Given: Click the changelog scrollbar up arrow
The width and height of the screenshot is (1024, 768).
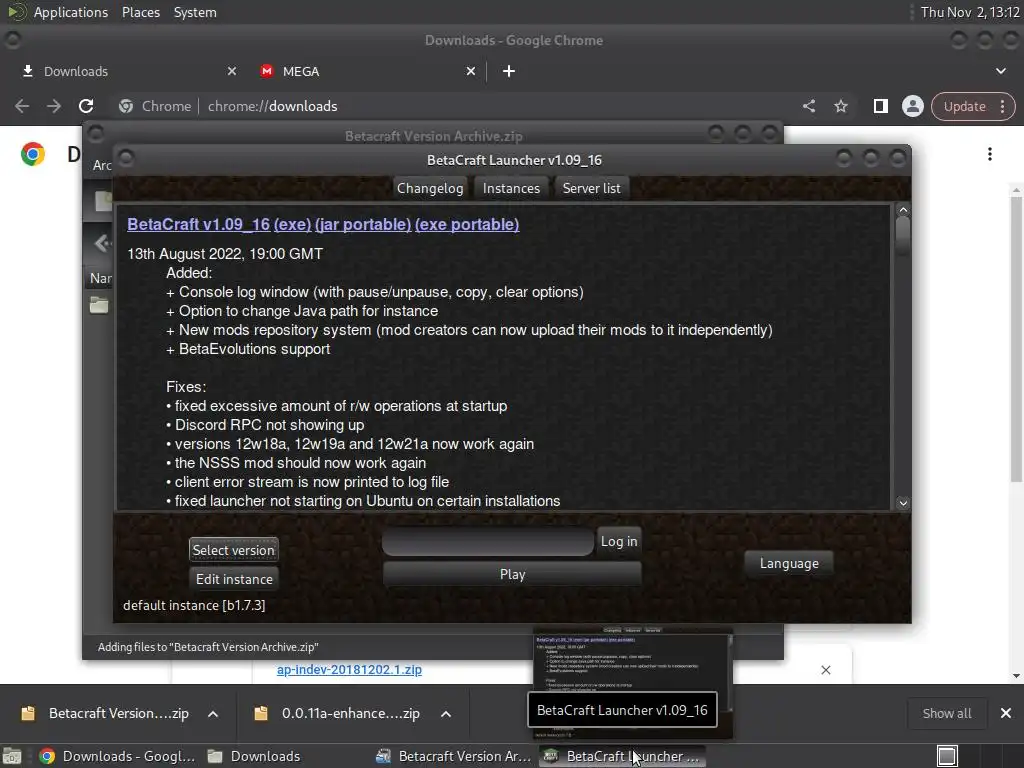Looking at the screenshot, I should tap(903, 210).
